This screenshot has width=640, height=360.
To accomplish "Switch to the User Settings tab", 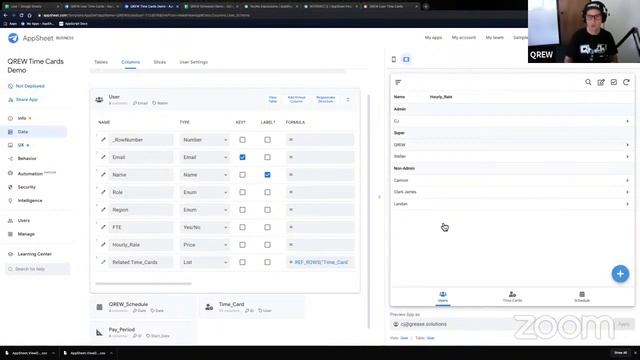I will (x=193, y=62).
